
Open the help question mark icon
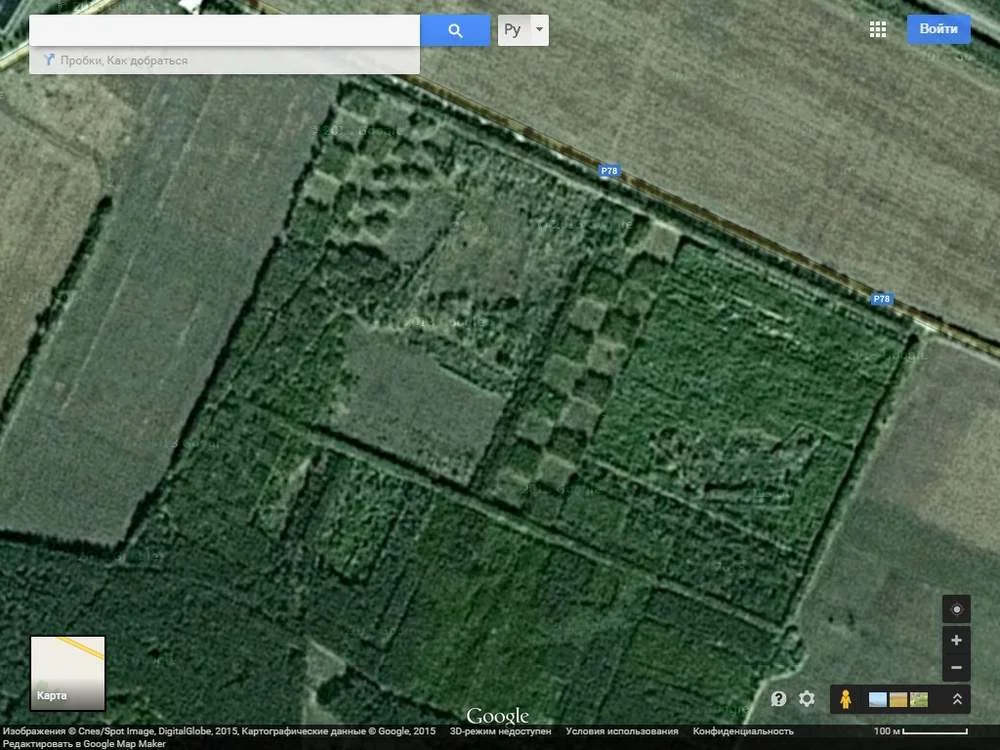tap(778, 699)
